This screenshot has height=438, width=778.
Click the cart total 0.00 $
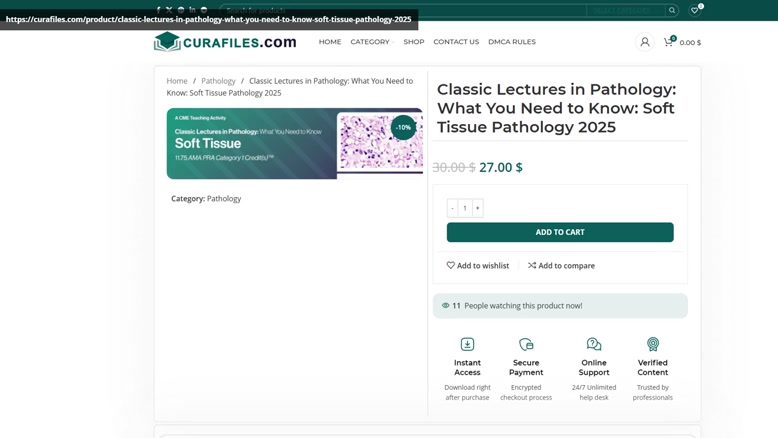[690, 43]
